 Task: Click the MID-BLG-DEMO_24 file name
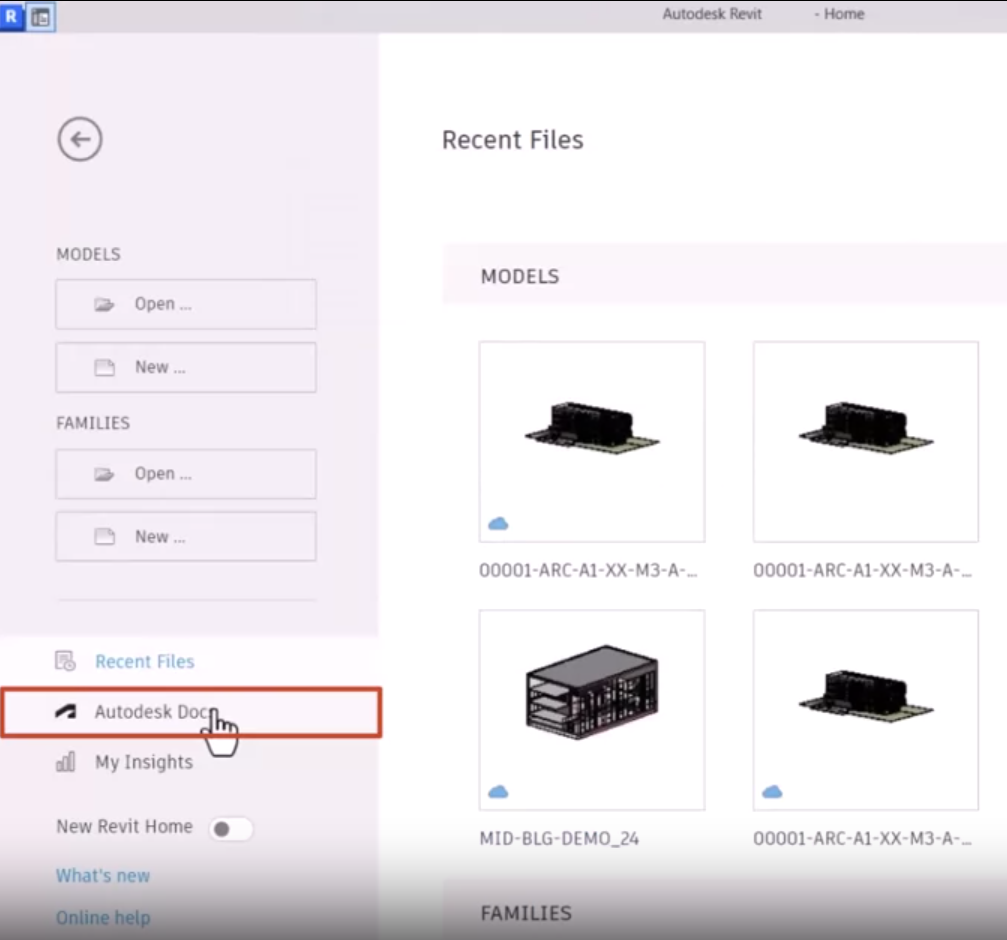[x=559, y=839]
